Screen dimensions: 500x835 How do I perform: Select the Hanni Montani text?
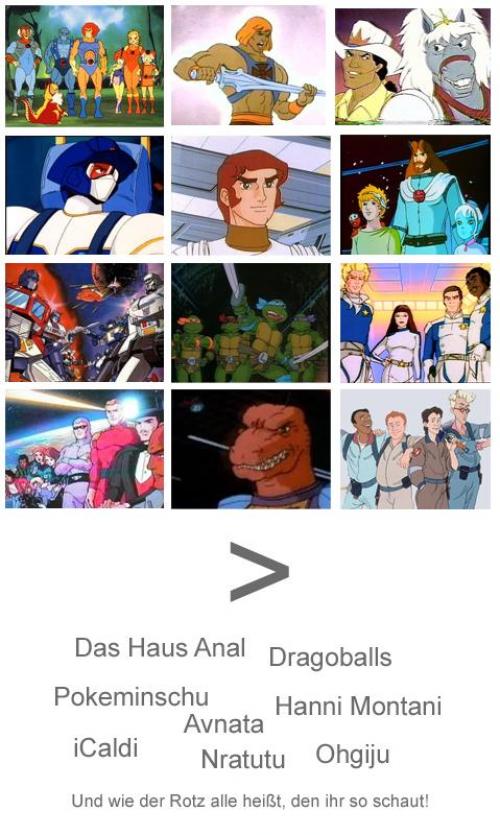point(358,706)
